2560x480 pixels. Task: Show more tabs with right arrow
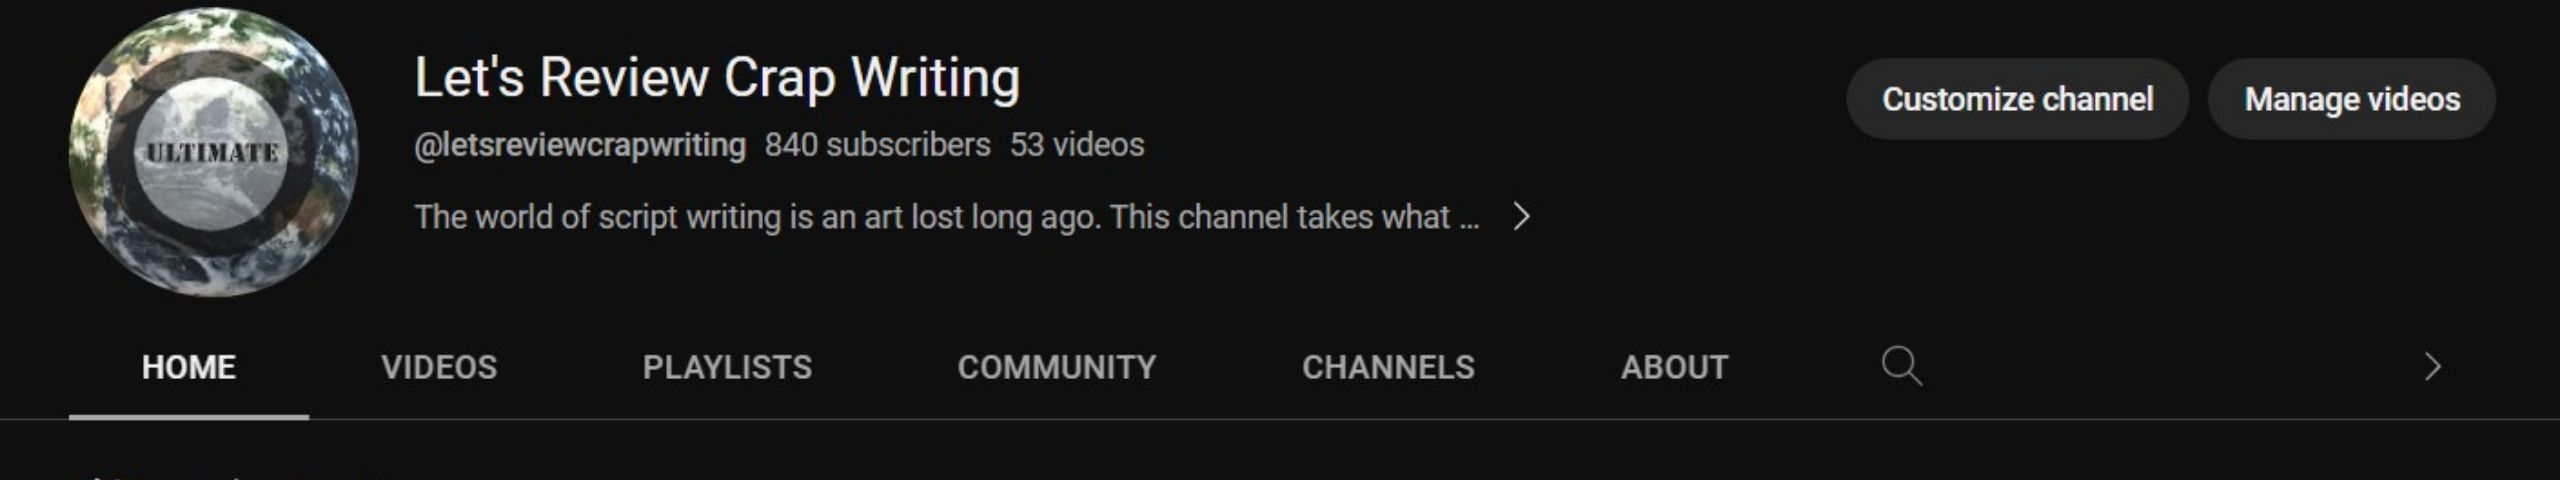click(2433, 367)
